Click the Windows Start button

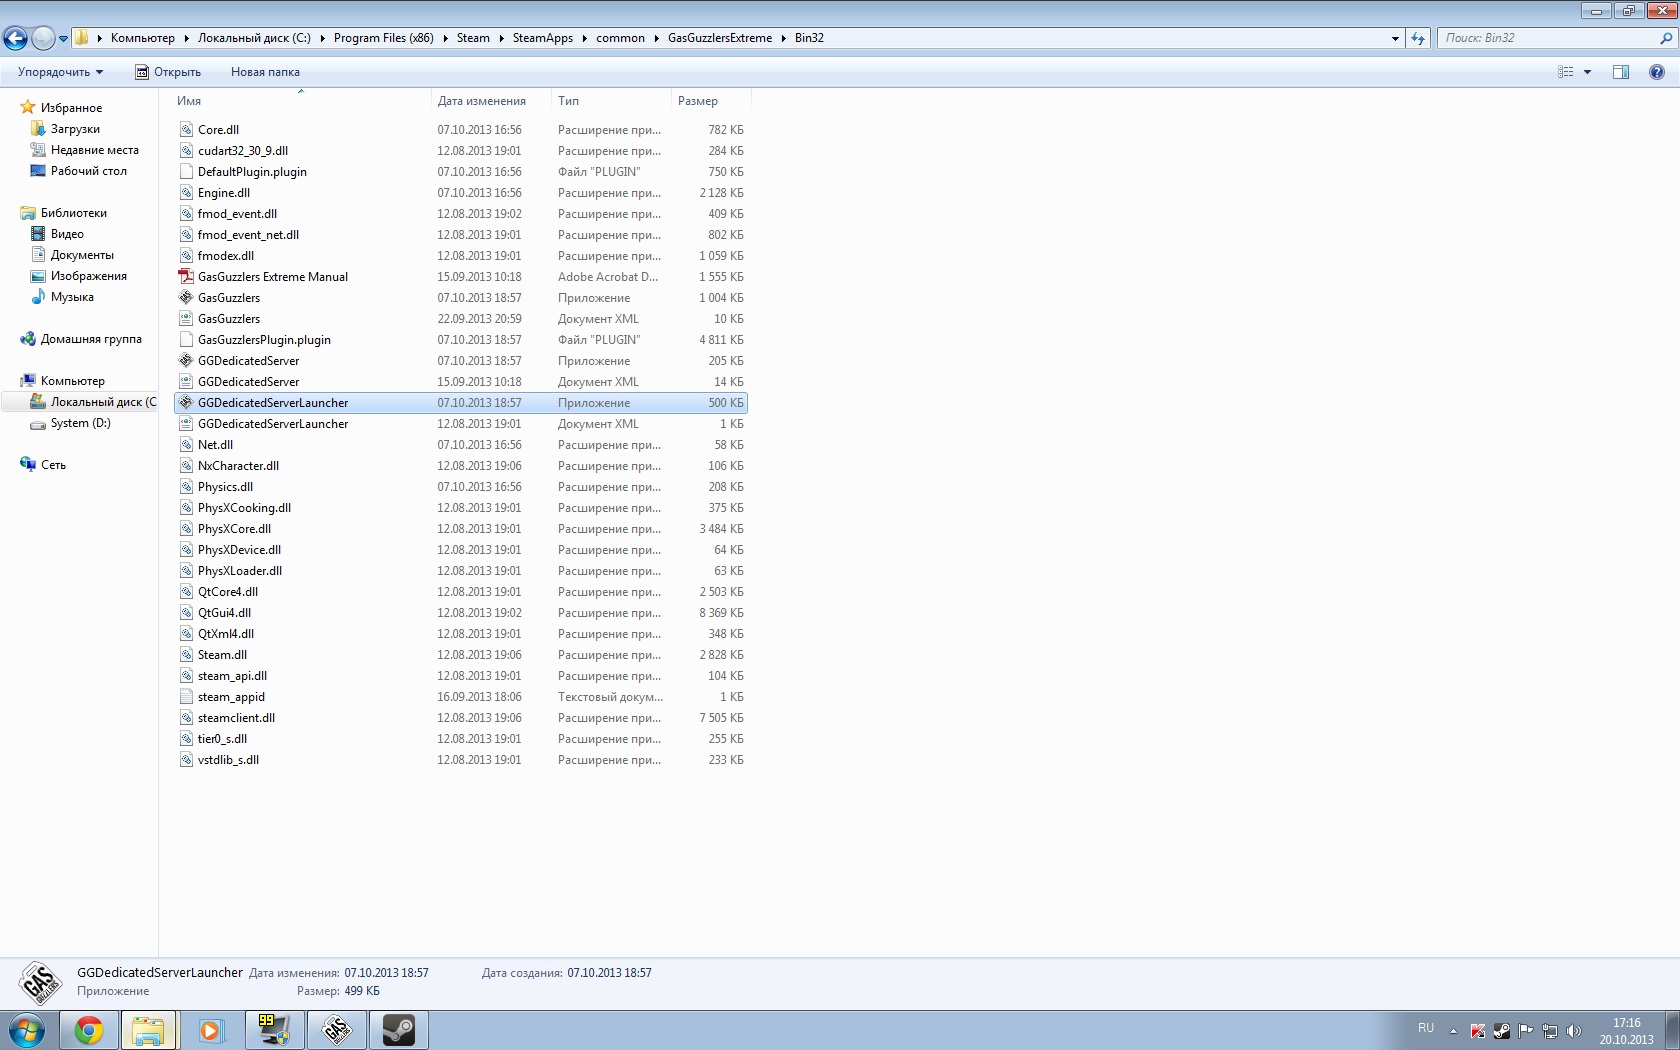tap(27, 1030)
